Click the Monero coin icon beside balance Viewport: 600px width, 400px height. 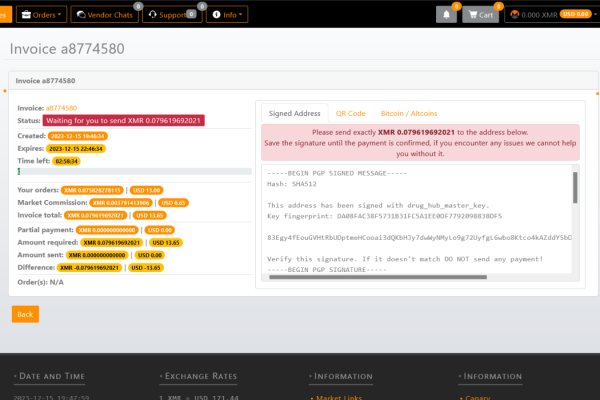514,15
